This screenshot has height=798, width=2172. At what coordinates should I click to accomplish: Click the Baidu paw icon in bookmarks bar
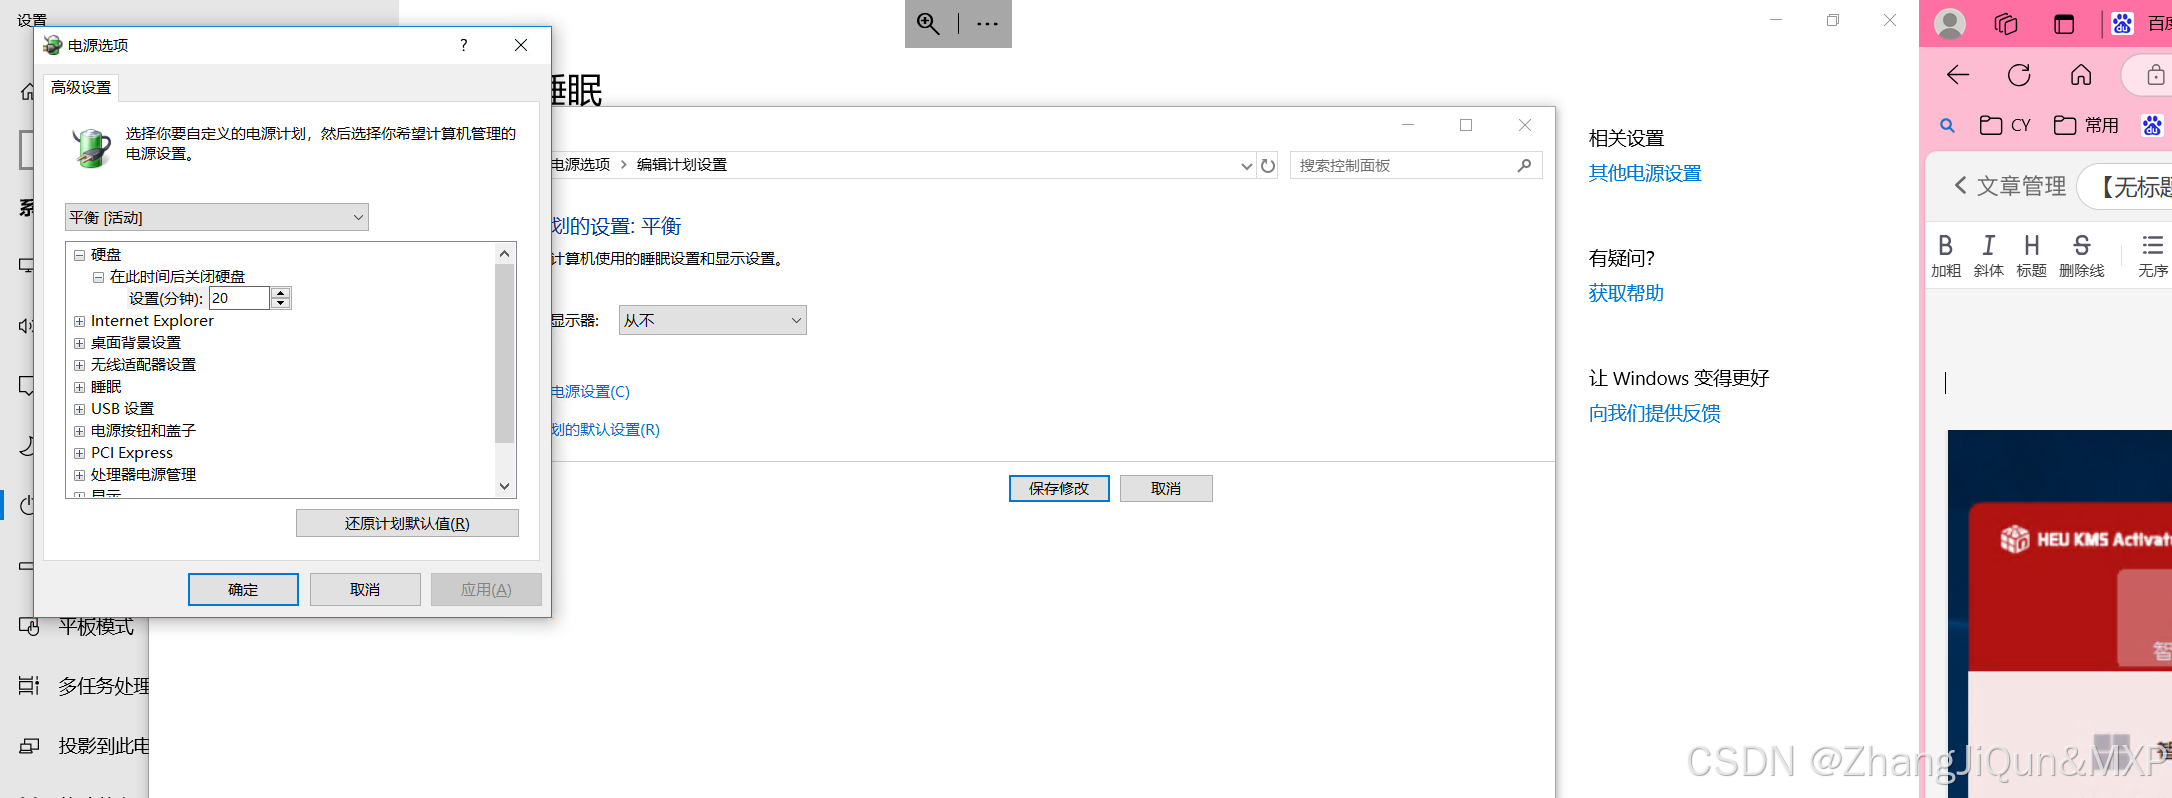pyautogui.click(x=2152, y=125)
